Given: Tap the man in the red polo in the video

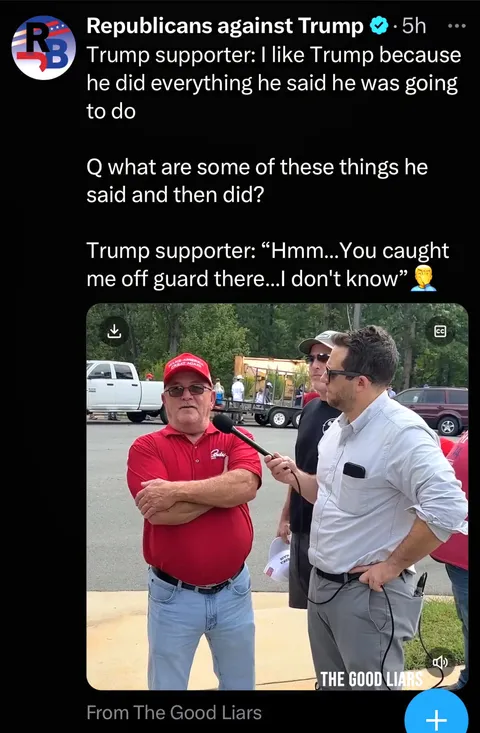Looking at the screenshot, I should (x=194, y=519).
